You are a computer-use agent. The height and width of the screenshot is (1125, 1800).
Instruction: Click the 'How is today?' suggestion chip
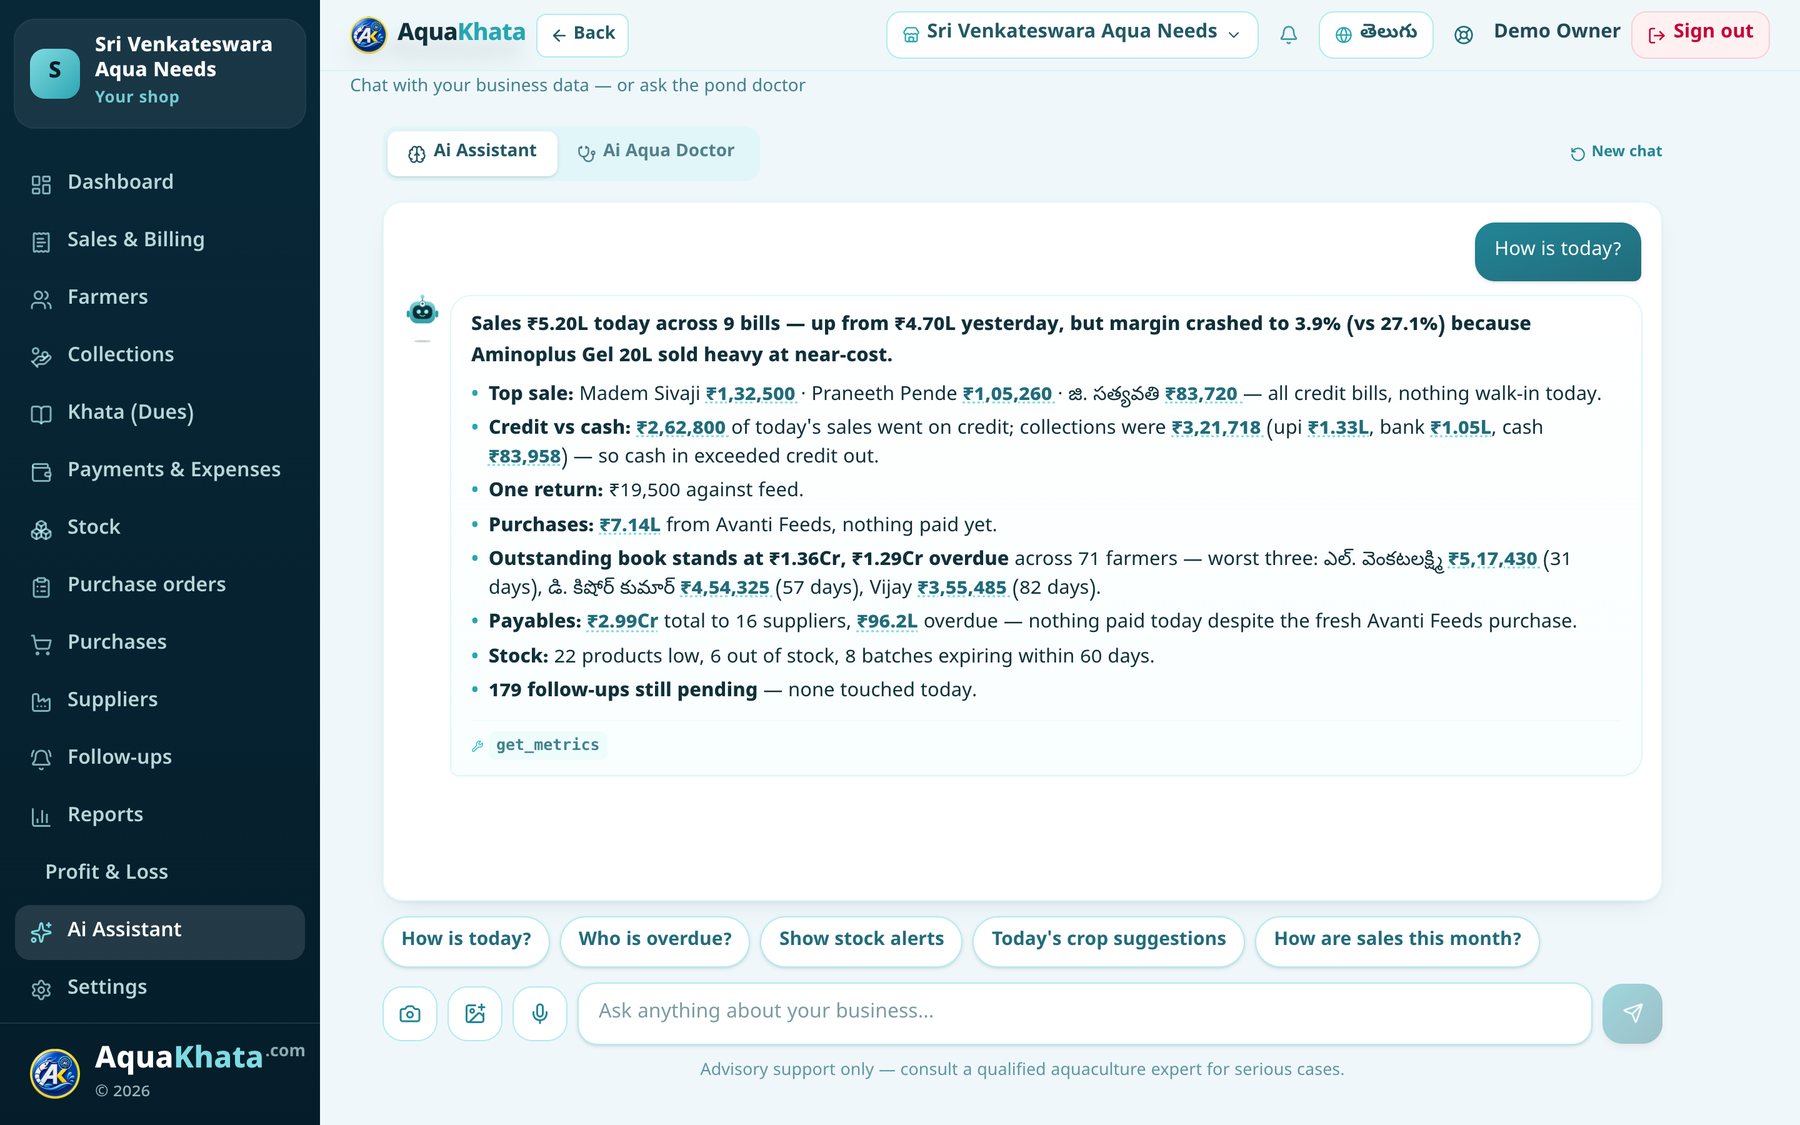coord(466,941)
